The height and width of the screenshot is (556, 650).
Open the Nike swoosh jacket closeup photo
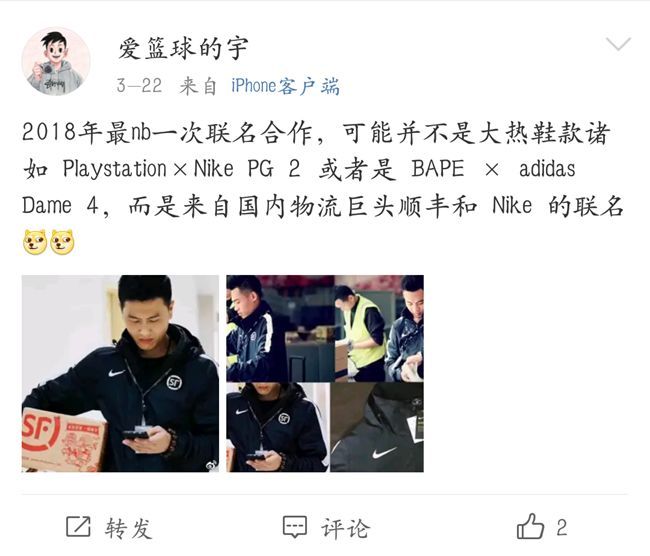[377, 427]
